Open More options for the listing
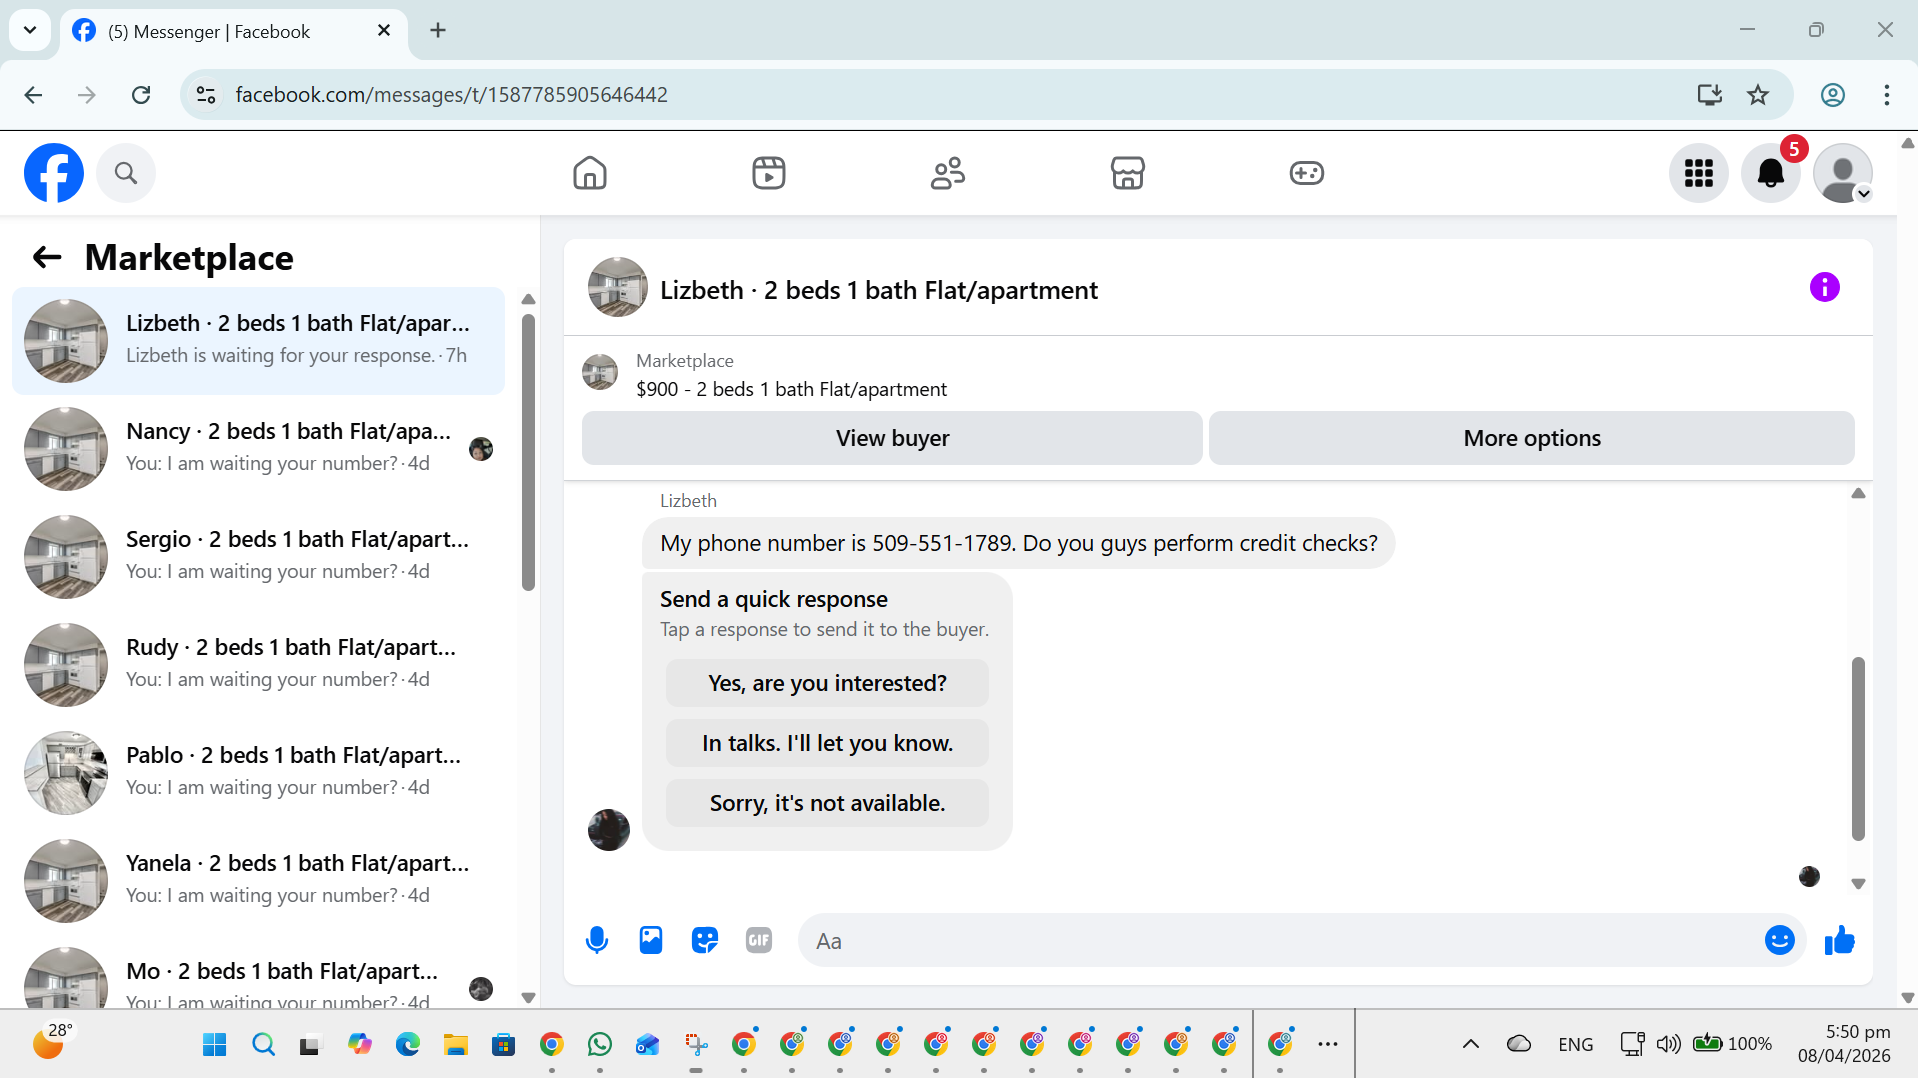 pos(1532,438)
